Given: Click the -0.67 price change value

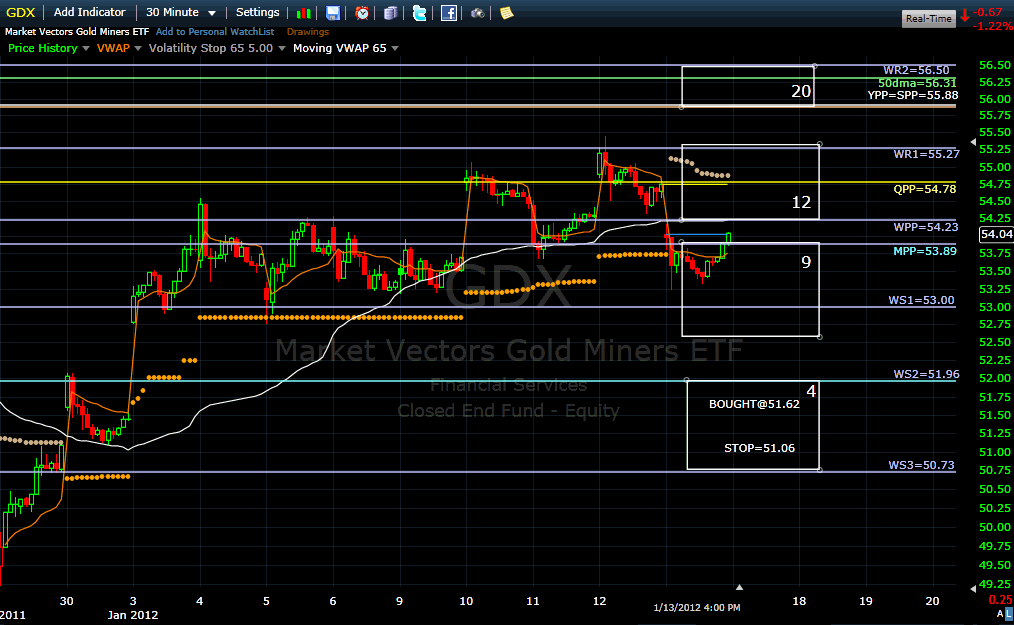Looking at the screenshot, I should point(988,12).
